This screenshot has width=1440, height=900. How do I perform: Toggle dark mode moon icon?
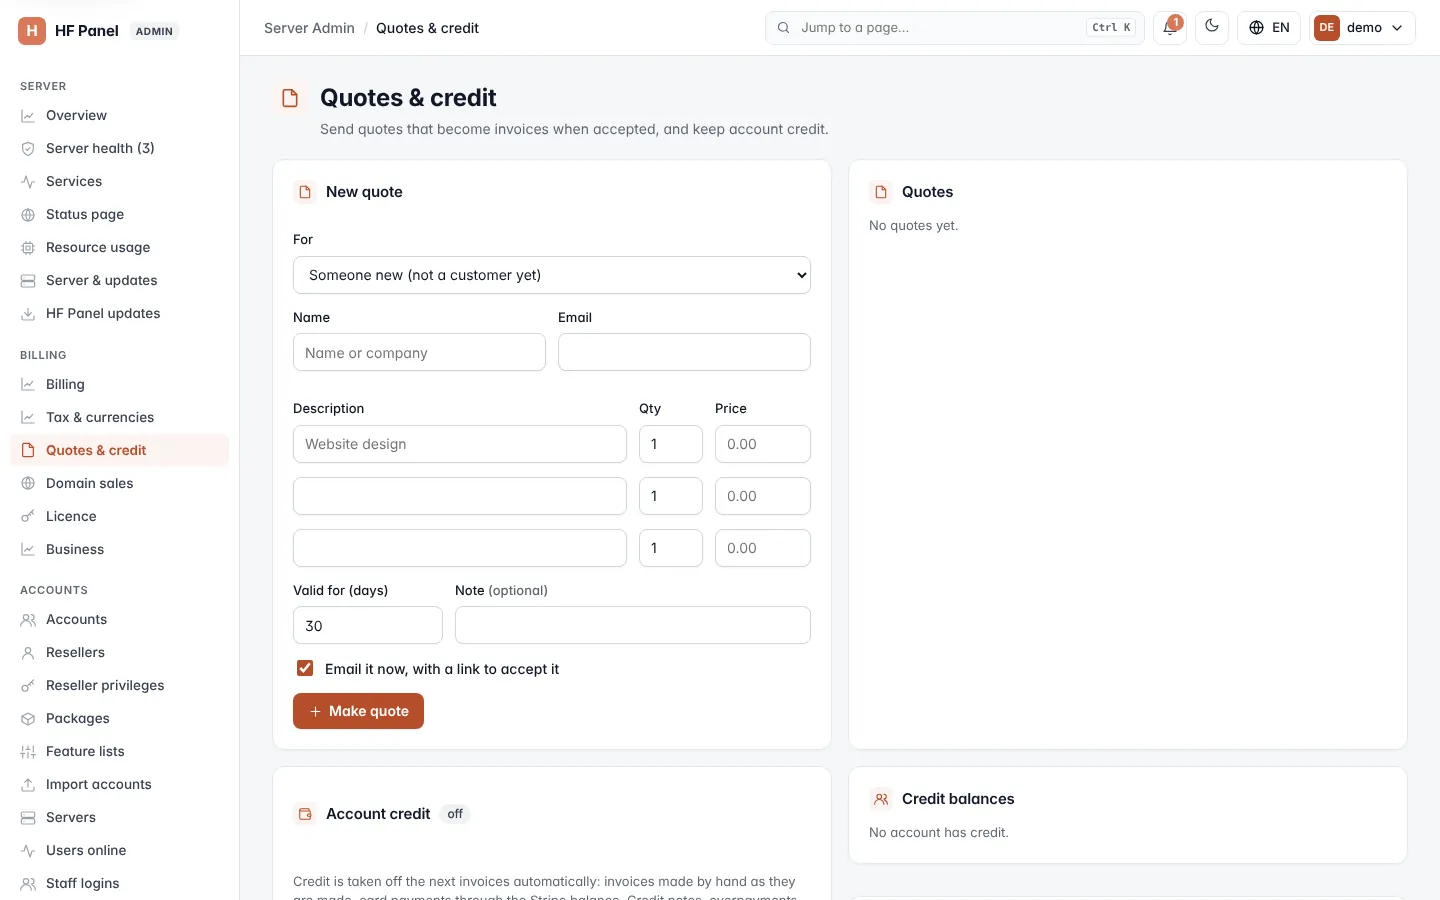click(1212, 27)
